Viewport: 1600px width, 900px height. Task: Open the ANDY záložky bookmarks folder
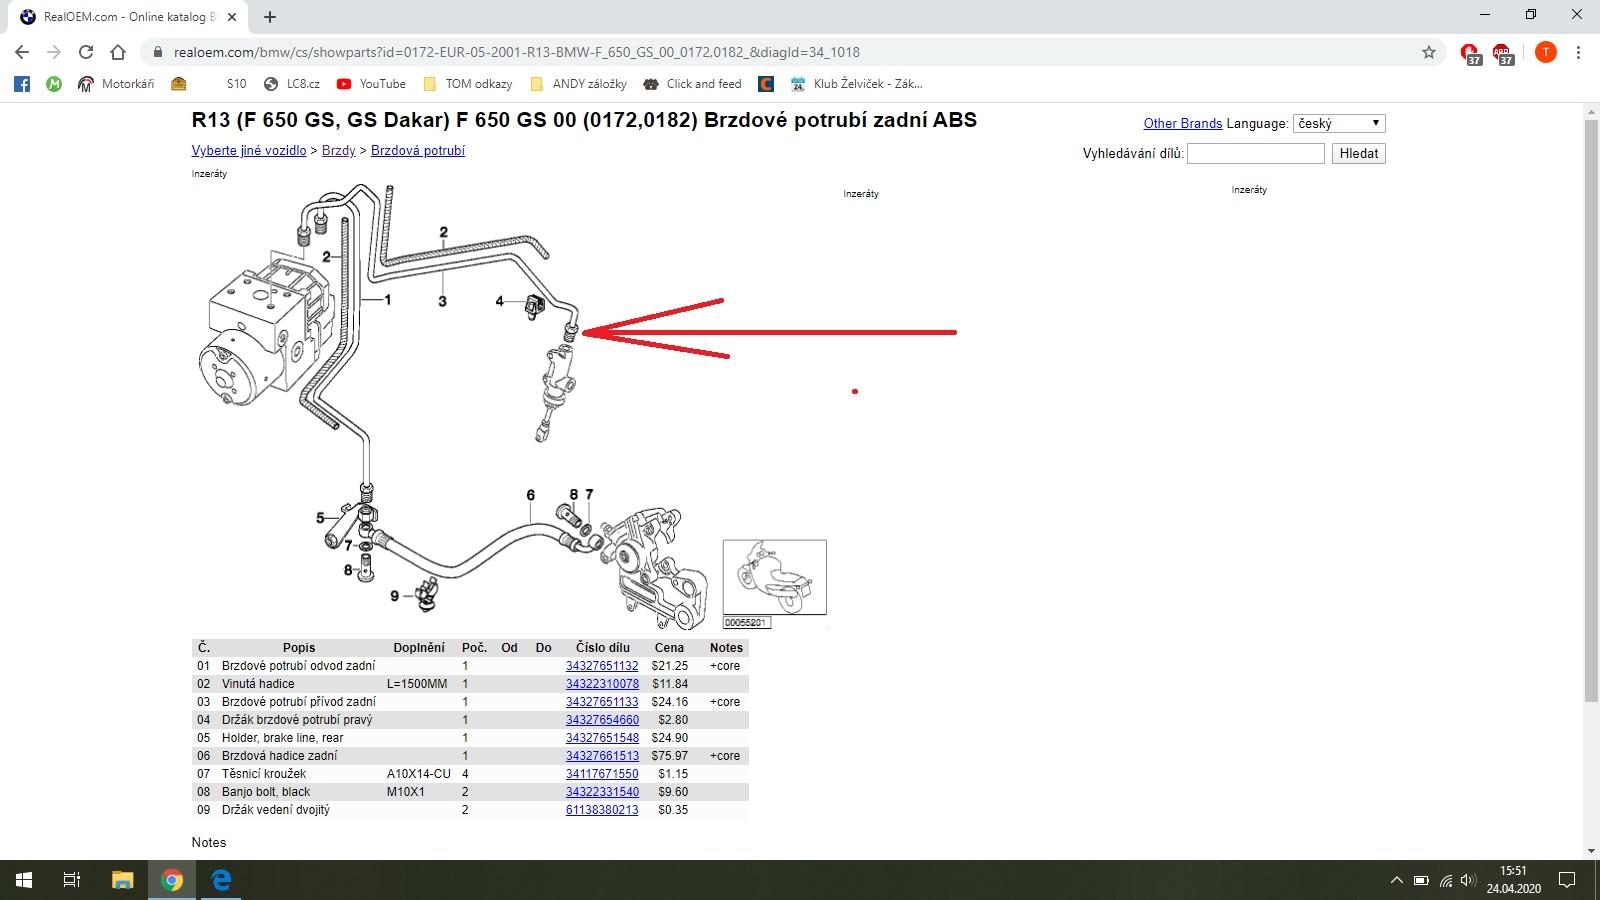coord(578,84)
